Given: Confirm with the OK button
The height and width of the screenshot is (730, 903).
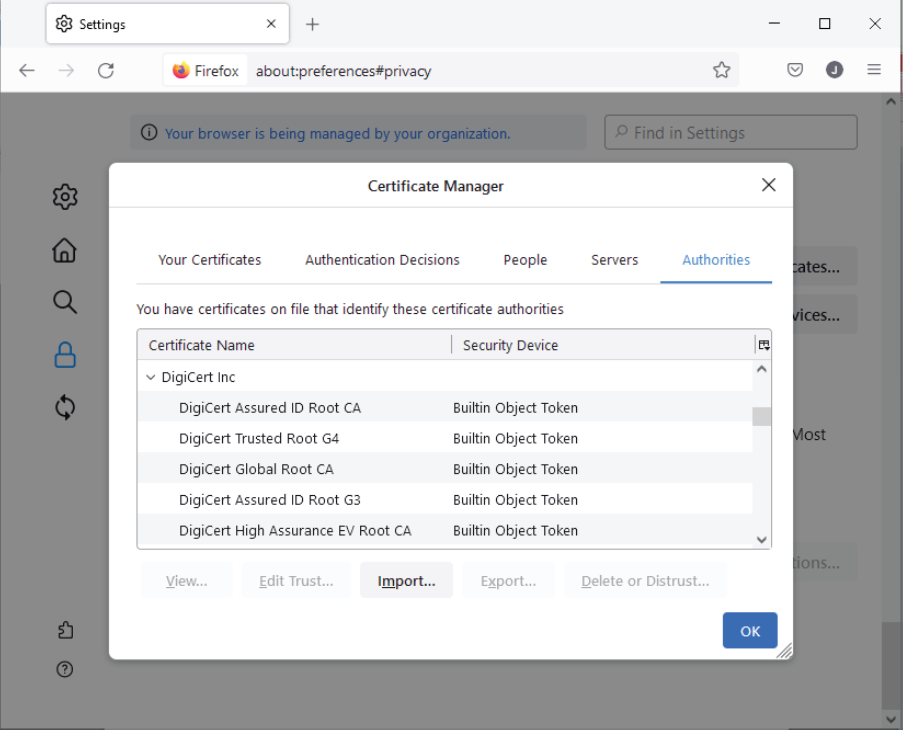Looking at the screenshot, I should (750, 630).
